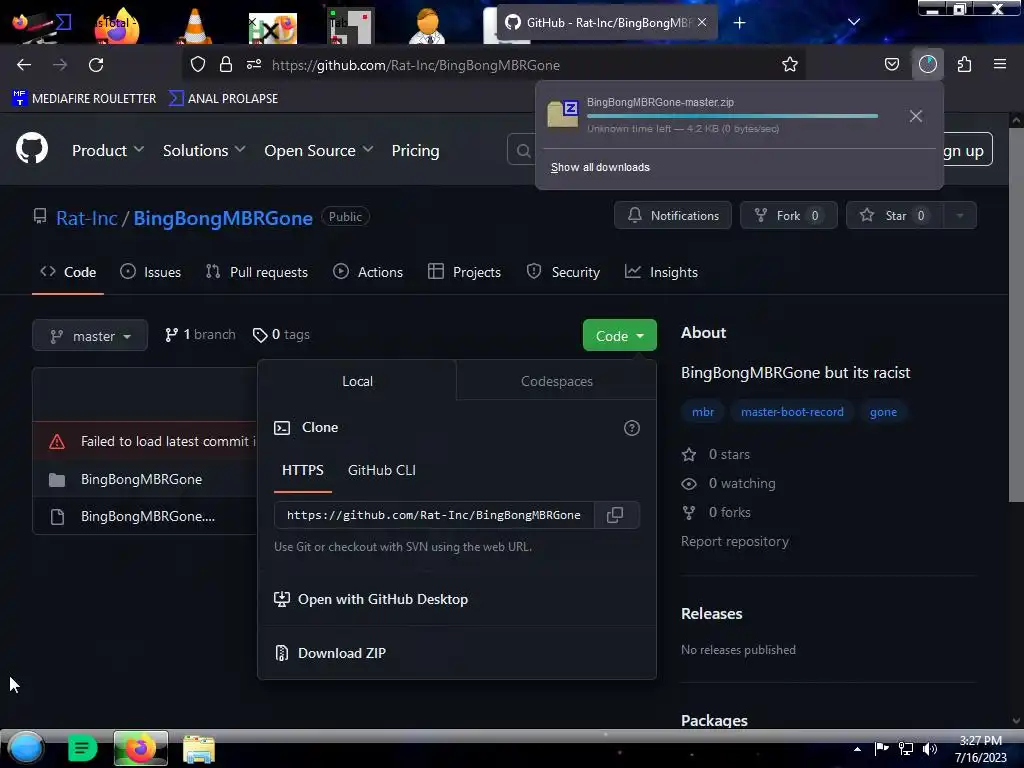Screen dimensions: 1024x768
Task: Open the Security tab
Action: (x=563, y=272)
